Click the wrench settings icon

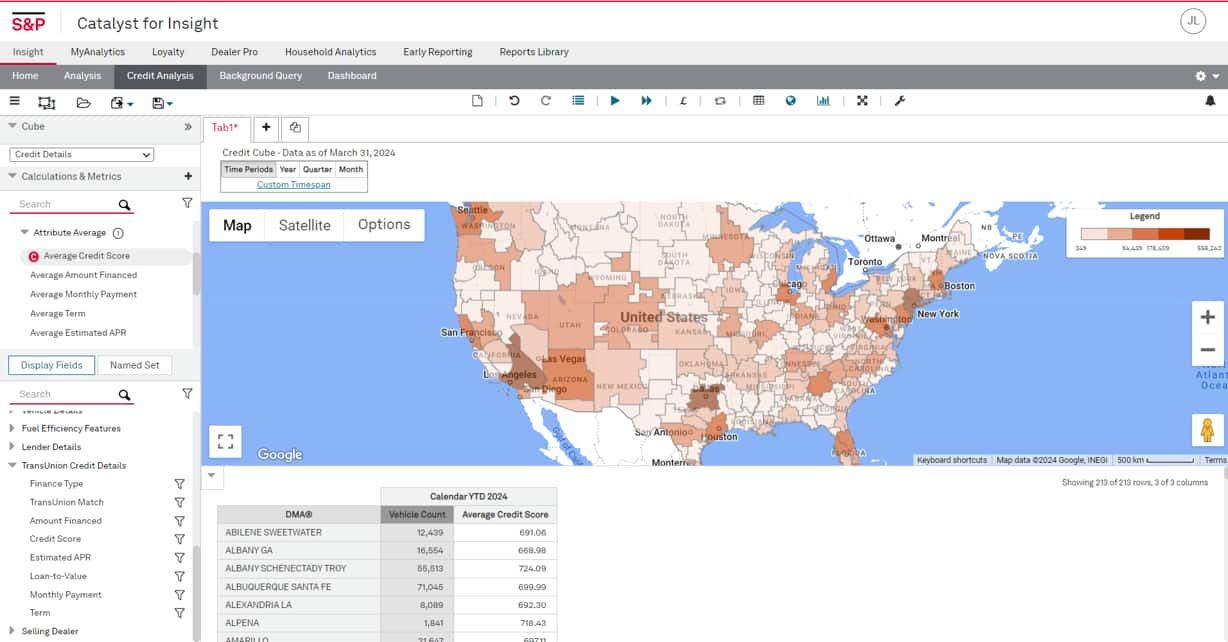(x=899, y=101)
